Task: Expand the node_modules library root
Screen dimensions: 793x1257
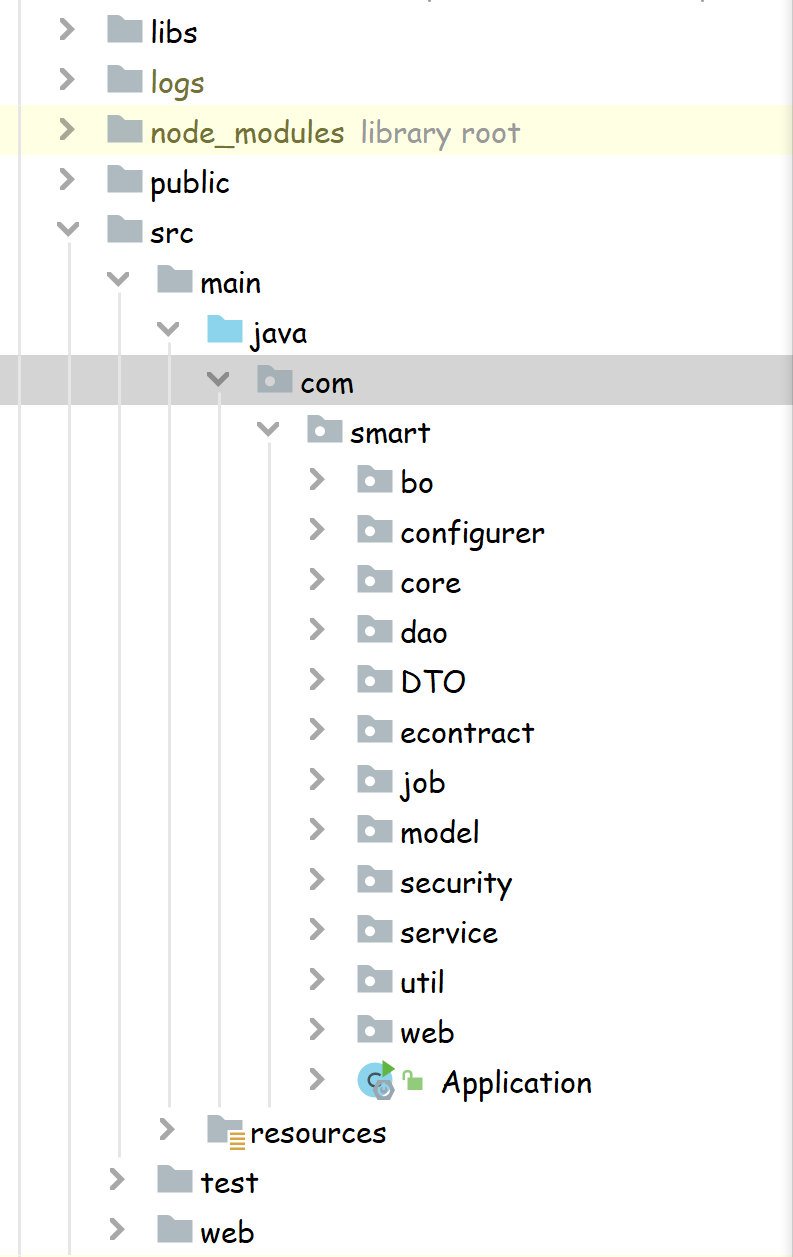Action: [x=67, y=130]
